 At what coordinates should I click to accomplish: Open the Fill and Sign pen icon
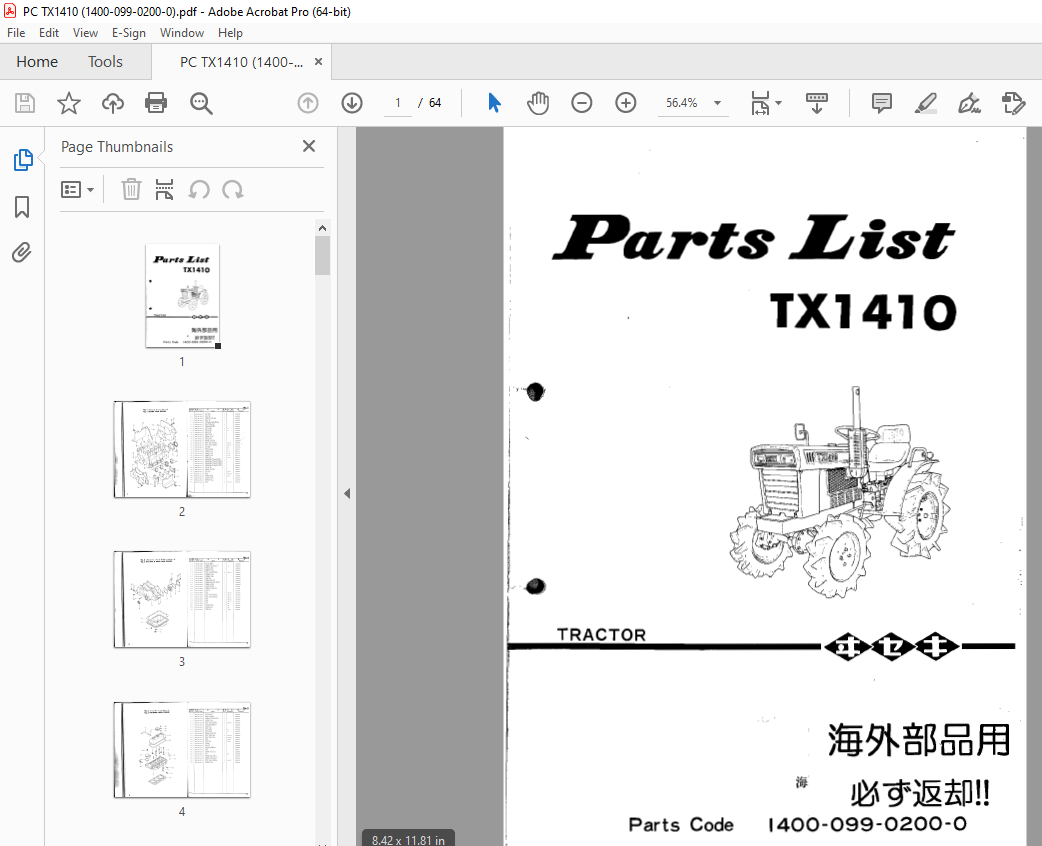(x=970, y=103)
